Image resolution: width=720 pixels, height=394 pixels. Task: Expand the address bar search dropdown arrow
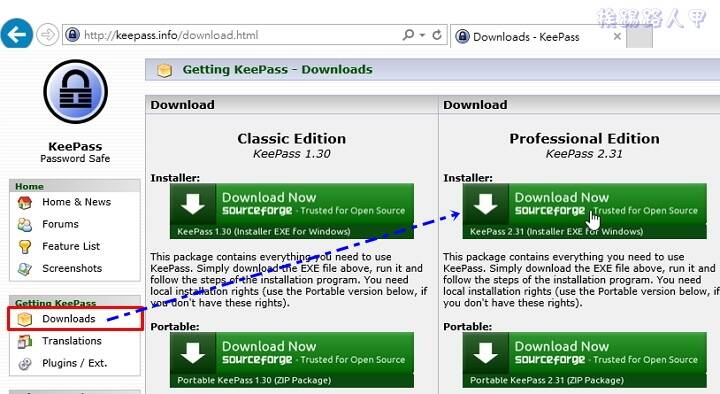pos(422,35)
